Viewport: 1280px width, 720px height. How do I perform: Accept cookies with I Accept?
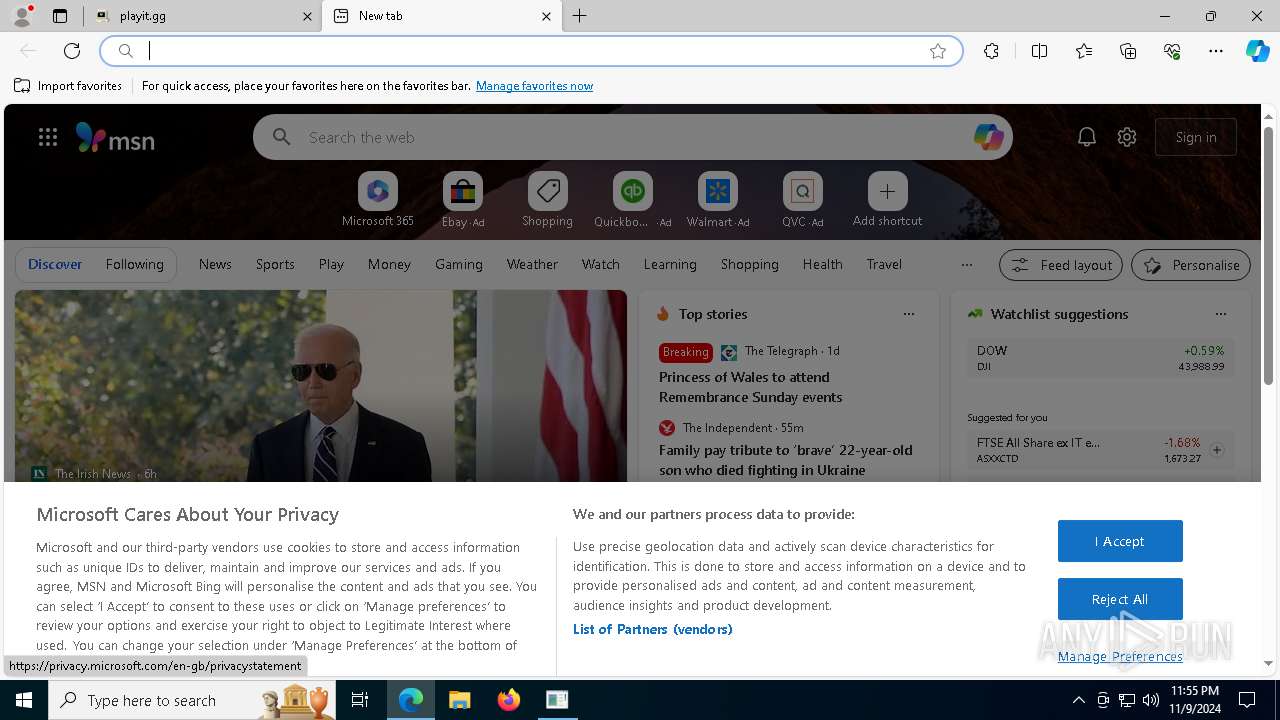(1120, 541)
